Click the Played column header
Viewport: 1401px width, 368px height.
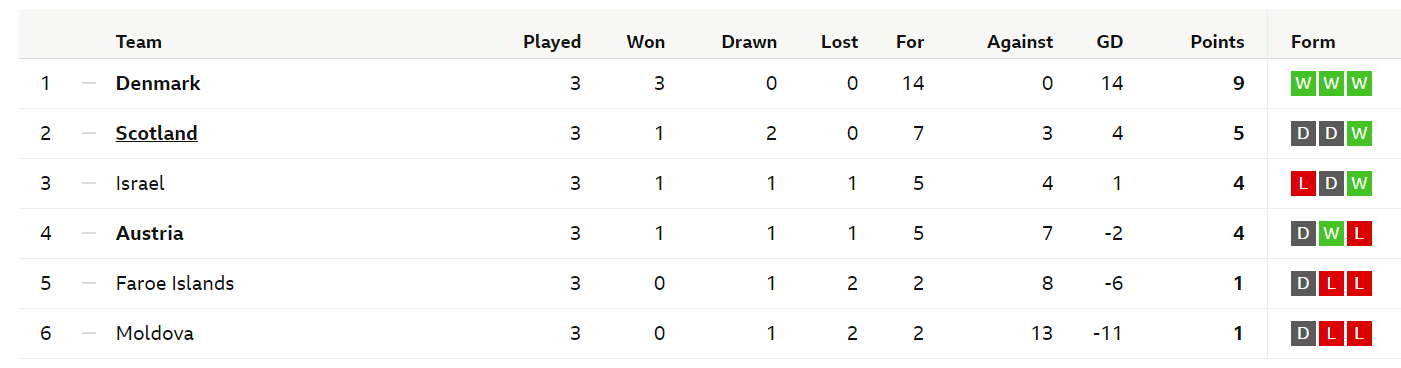pyautogui.click(x=552, y=42)
